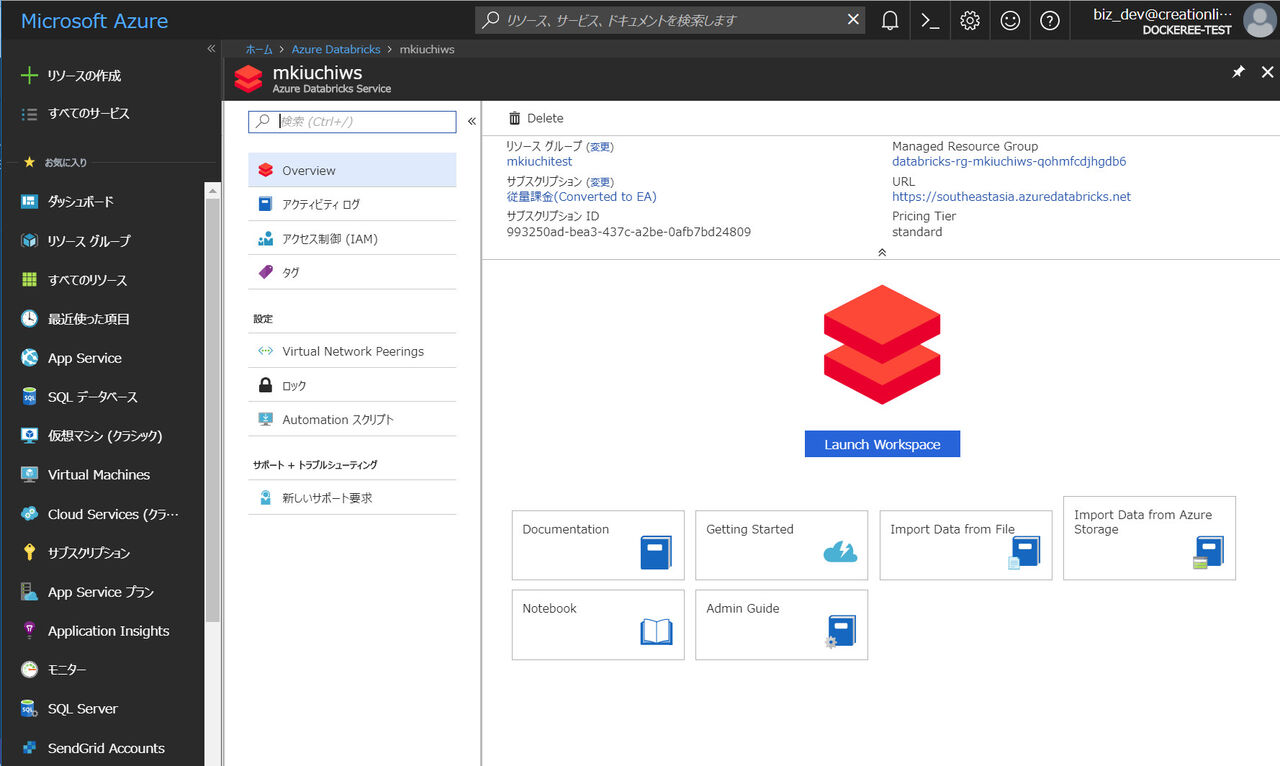
Task: Click the SendGrid Accounts icon
Action: coord(29,748)
